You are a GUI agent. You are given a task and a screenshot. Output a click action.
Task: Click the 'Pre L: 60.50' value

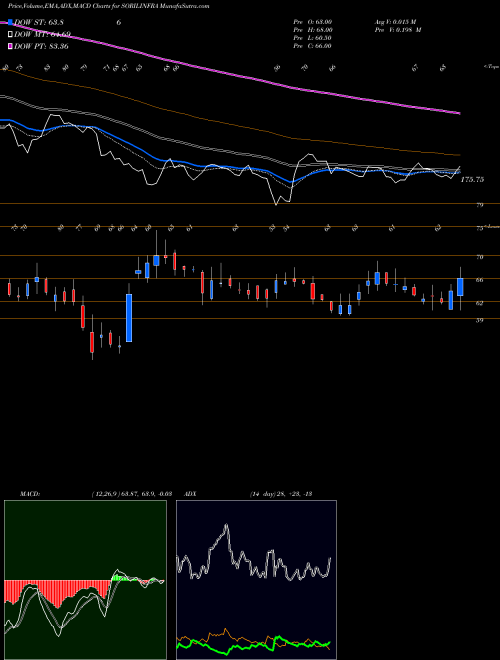tap(312, 38)
